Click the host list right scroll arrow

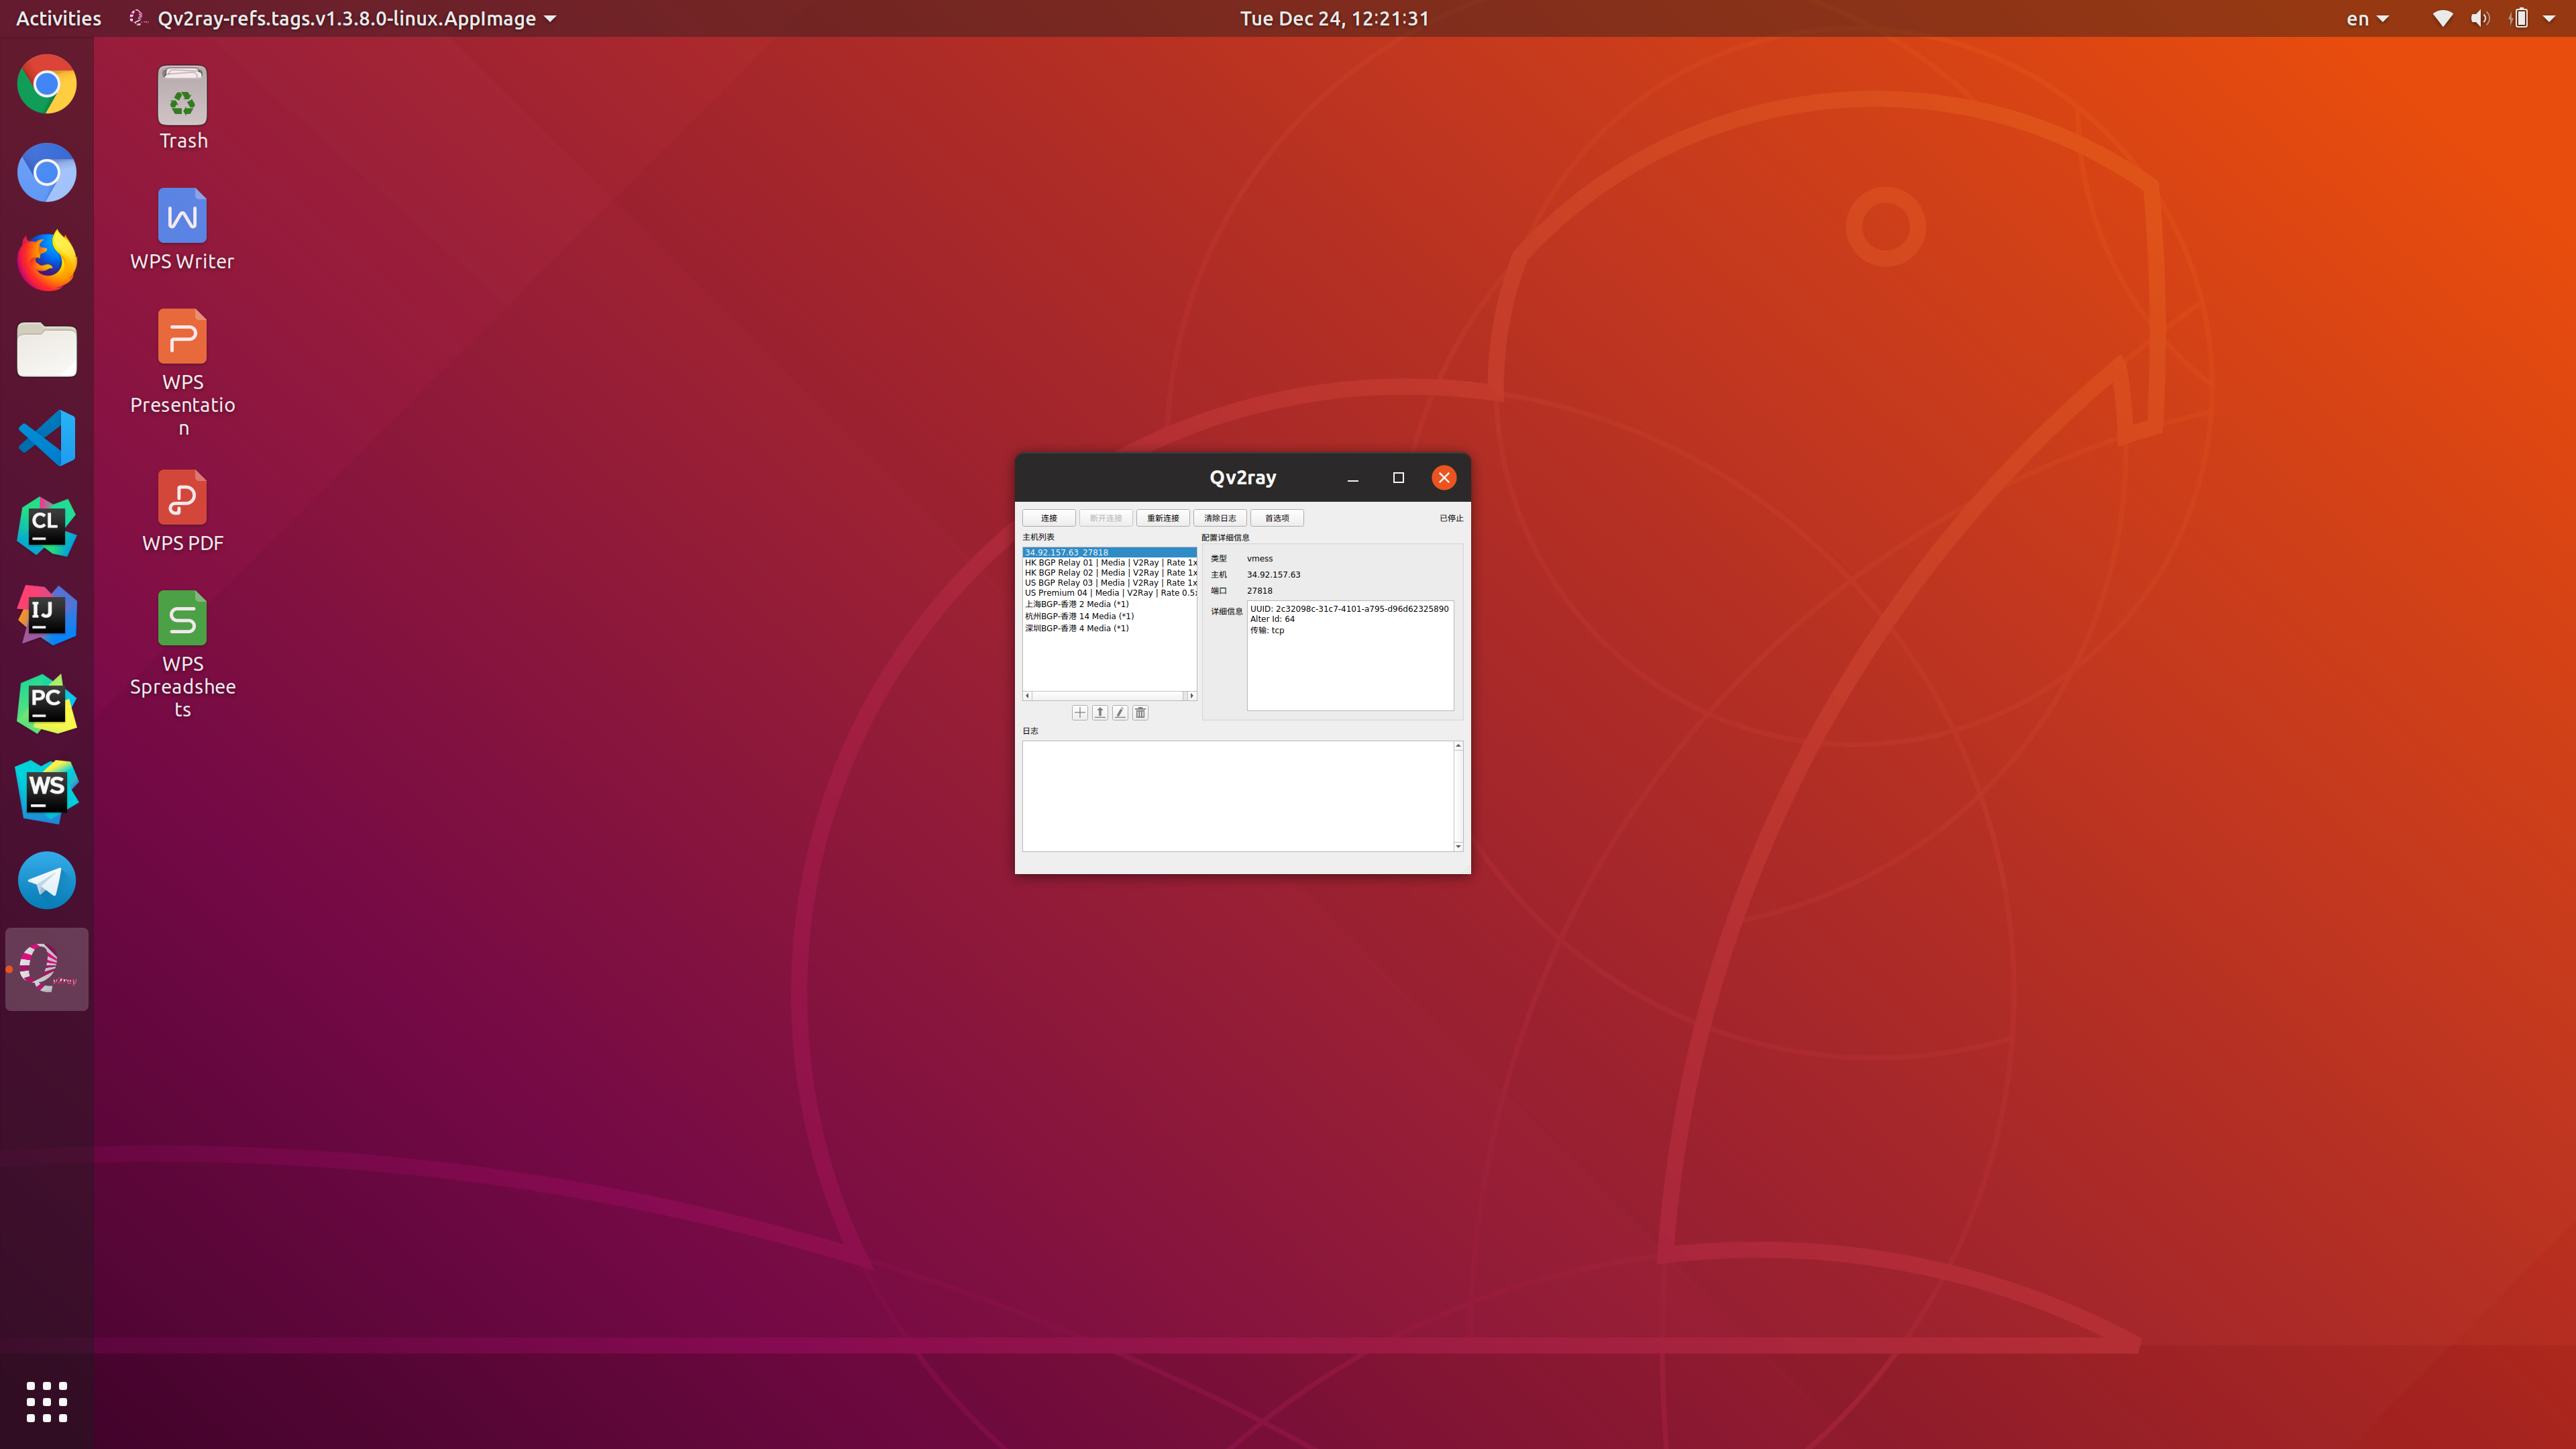pyautogui.click(x=1191, y=695)
